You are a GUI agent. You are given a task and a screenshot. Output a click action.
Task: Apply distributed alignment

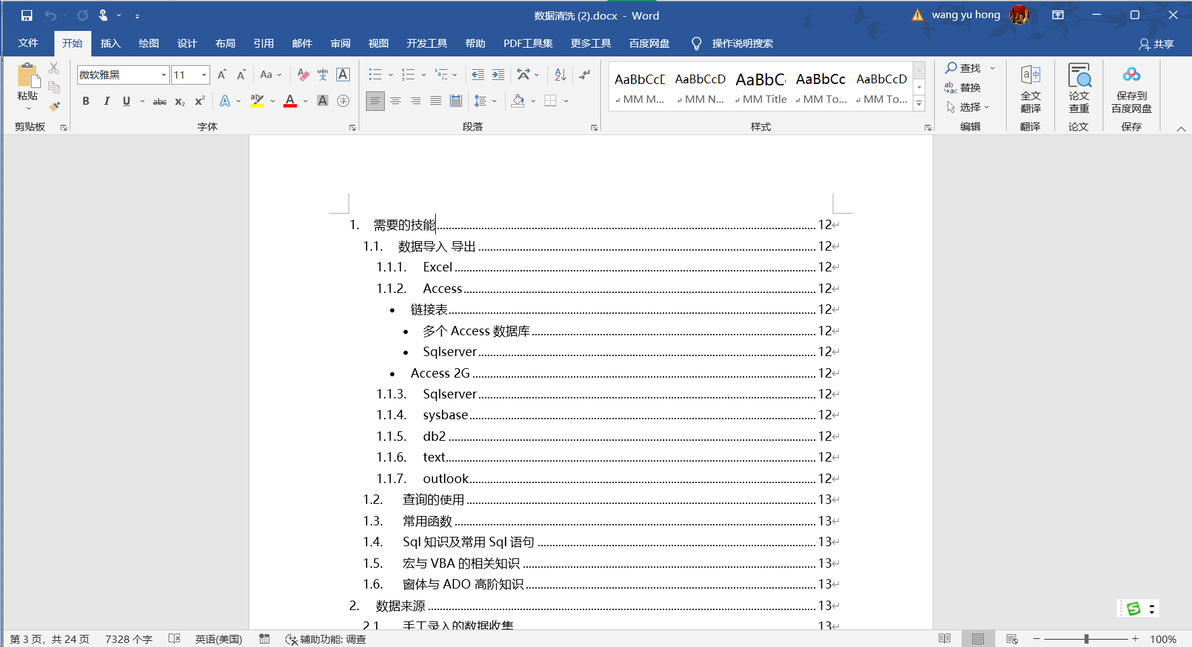click(455, 100)
